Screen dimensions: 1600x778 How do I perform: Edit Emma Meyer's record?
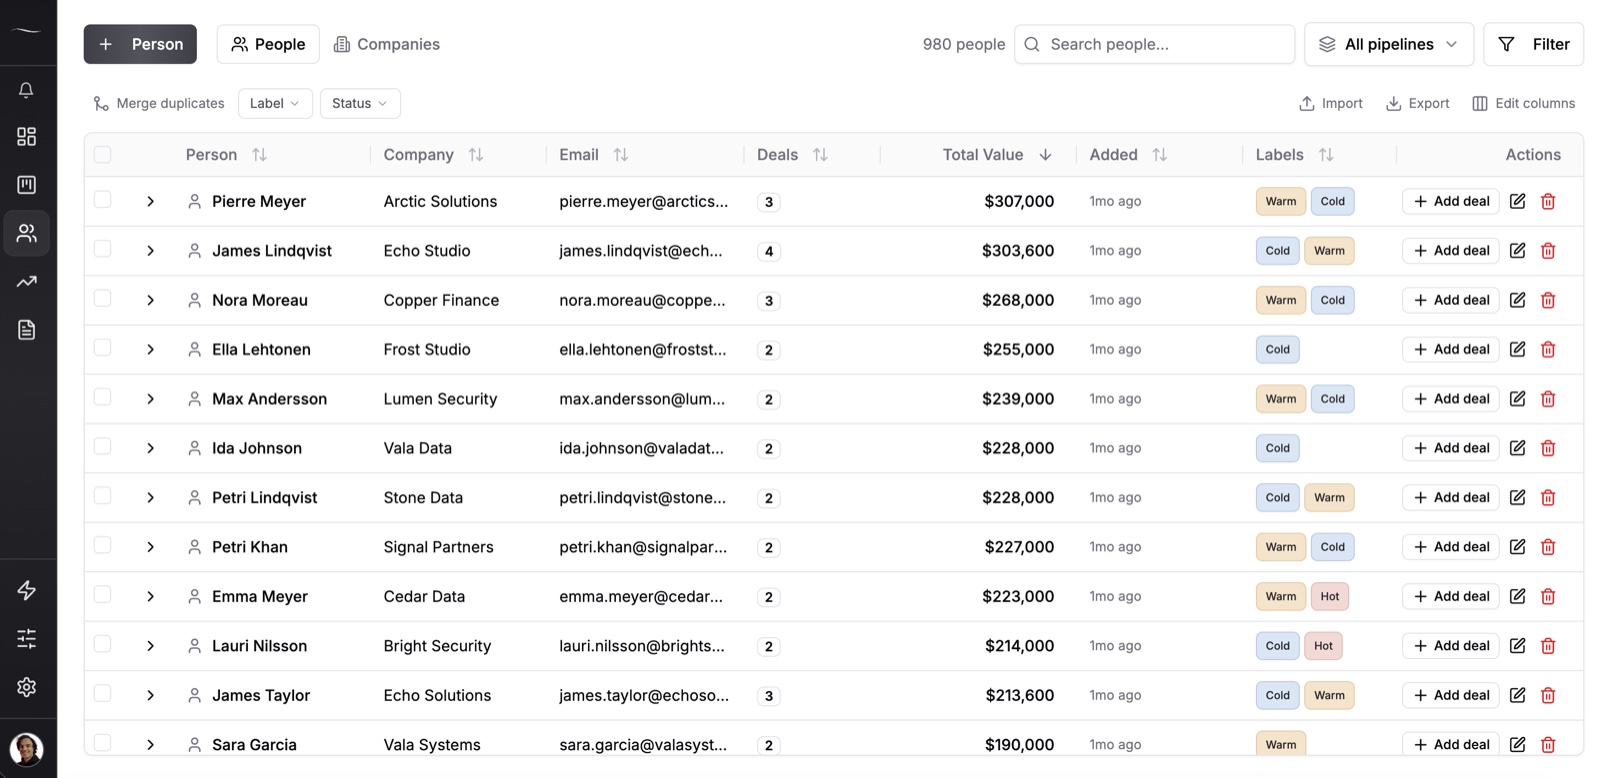pos(1517,596)
